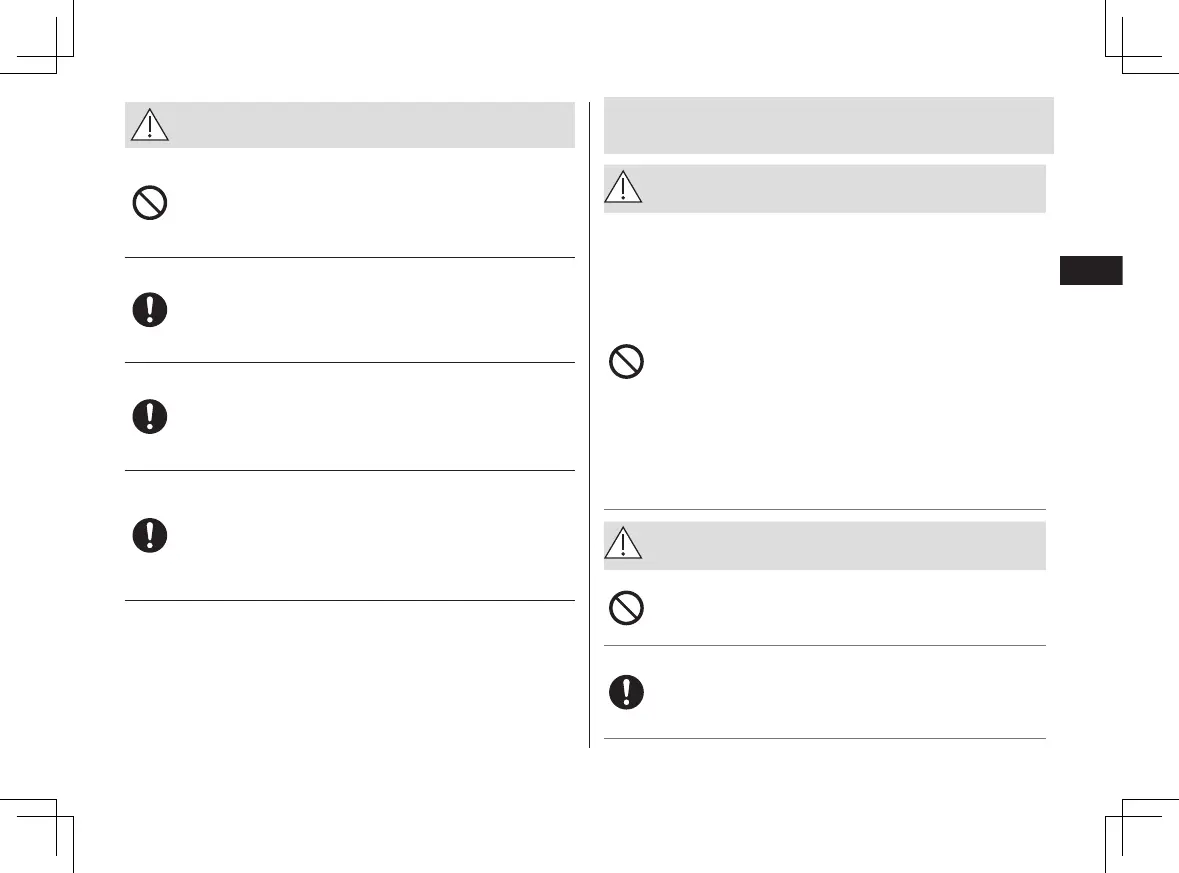Image resolution: width=1179 pixels, height=873 pixels.
Task: Click the prohibition icon in the left column
Action: coord(150,205)
